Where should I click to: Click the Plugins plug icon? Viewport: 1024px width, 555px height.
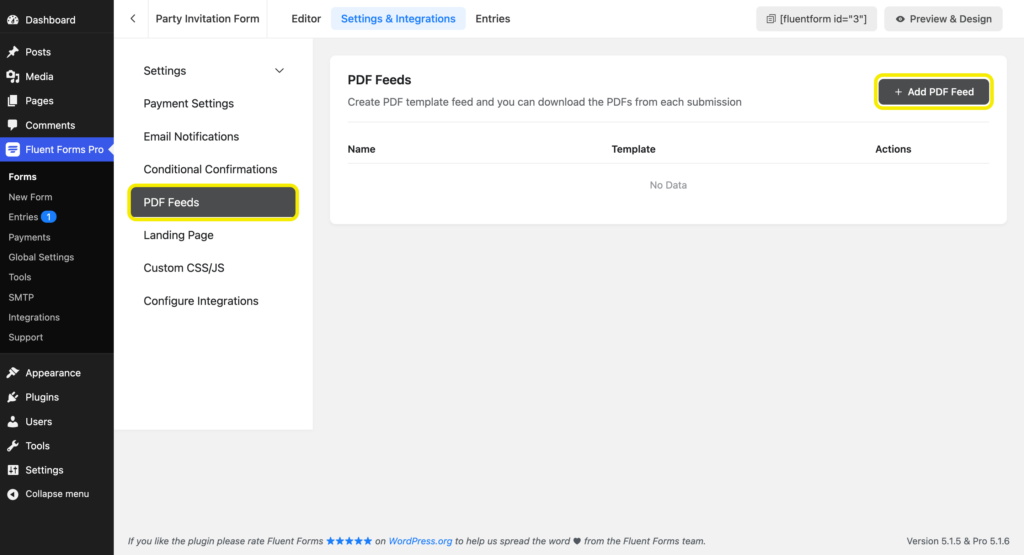[12, 397]
